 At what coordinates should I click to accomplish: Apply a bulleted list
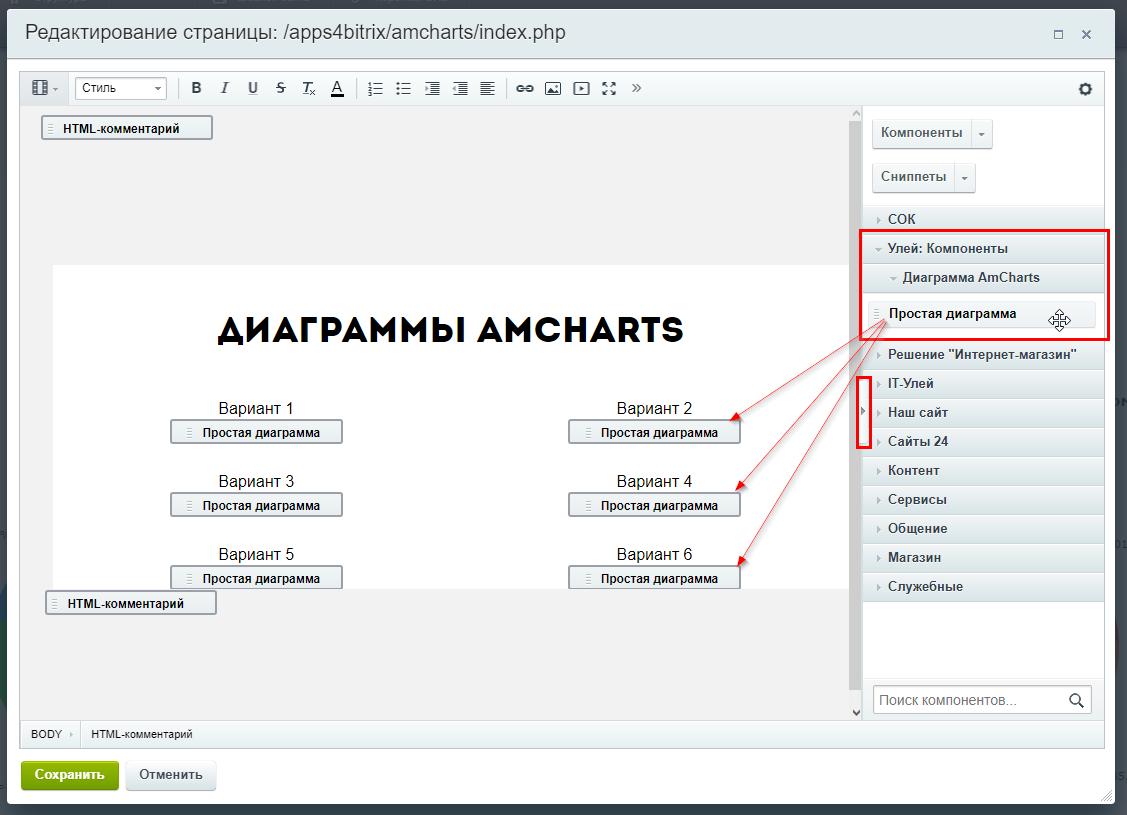pos(403,88)
